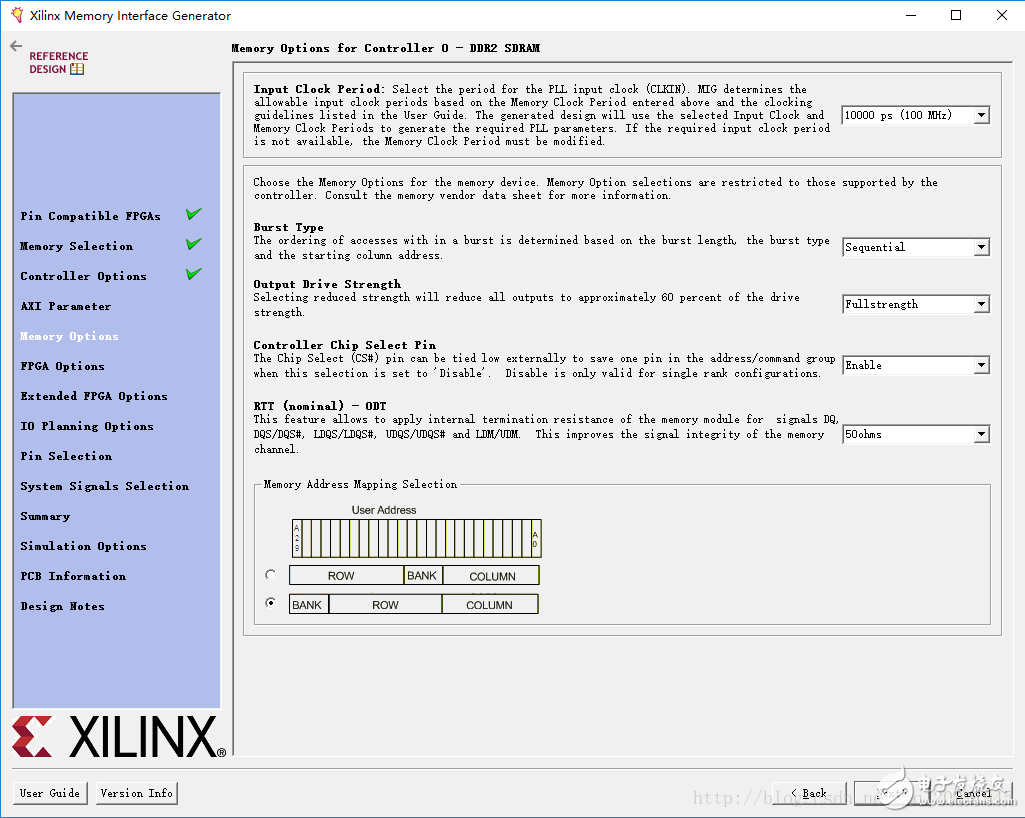Go to FPGA Options step
This screenshot has height=818, width=1025.
(x=62, y=366)
